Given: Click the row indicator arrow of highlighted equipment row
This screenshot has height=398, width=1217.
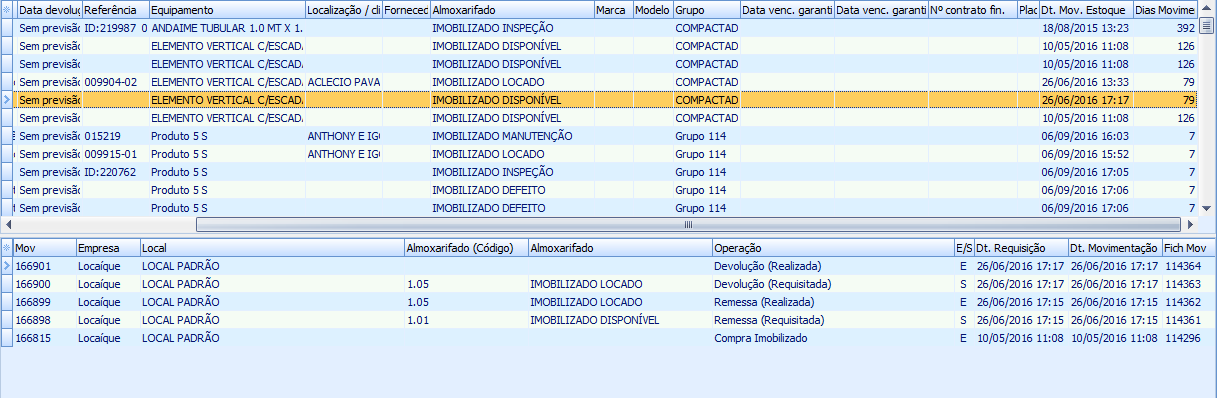Looking at the screenshot, I should pyautogui.click(x=7, y=100).
